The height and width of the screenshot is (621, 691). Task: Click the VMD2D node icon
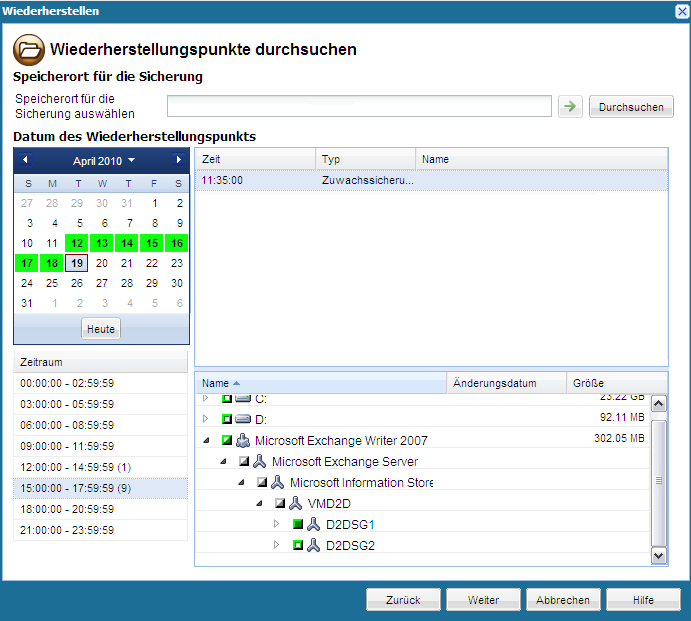pos(295,503)
